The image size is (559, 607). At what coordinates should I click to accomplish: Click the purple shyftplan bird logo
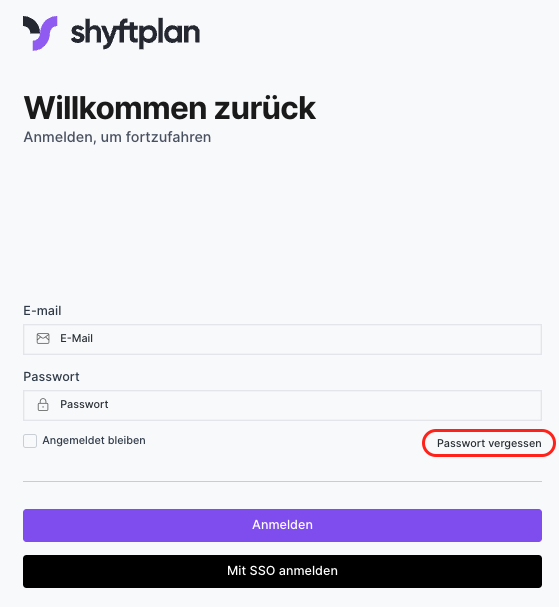40,33
